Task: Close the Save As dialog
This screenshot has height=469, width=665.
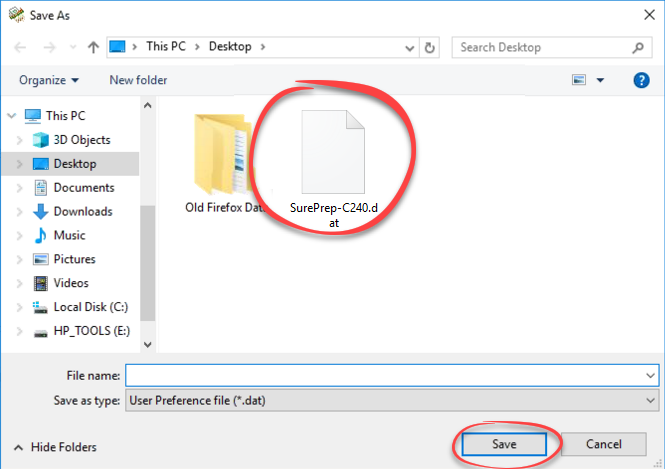Action: (x=649, y=15)
